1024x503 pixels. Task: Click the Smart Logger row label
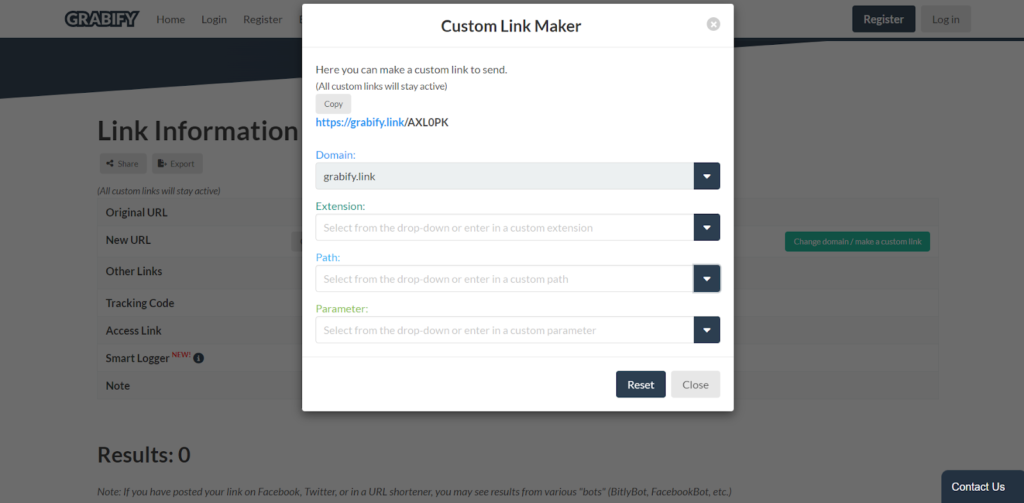137,358
